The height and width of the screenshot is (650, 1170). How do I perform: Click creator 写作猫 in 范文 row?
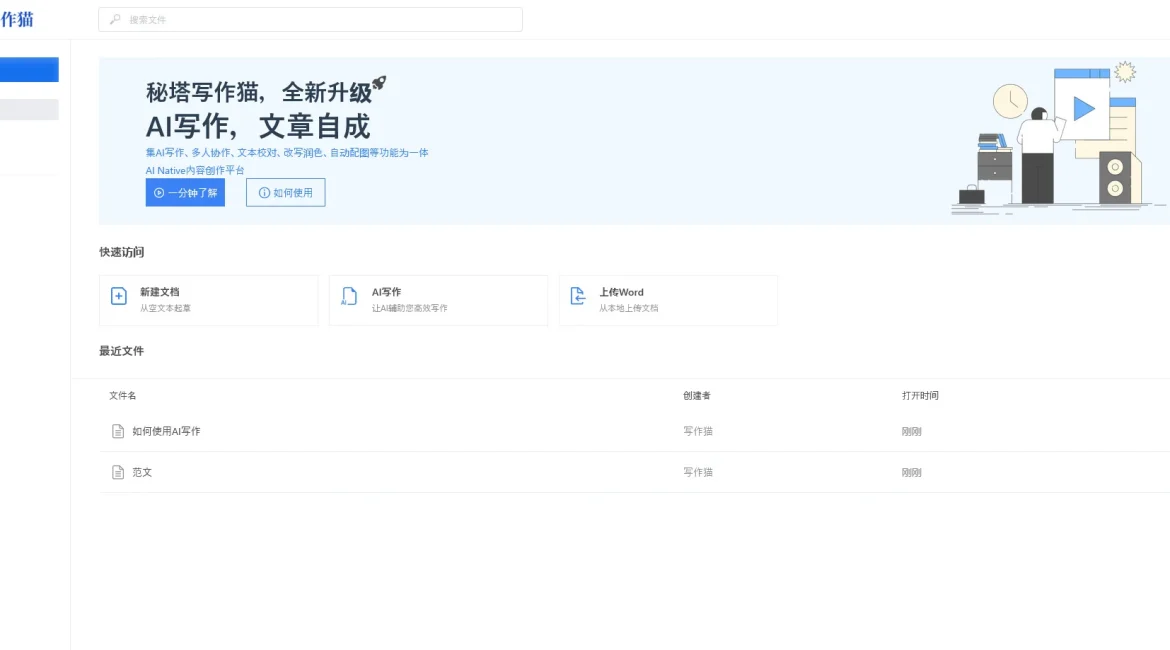pyautogui.click(x=698, y=472)
